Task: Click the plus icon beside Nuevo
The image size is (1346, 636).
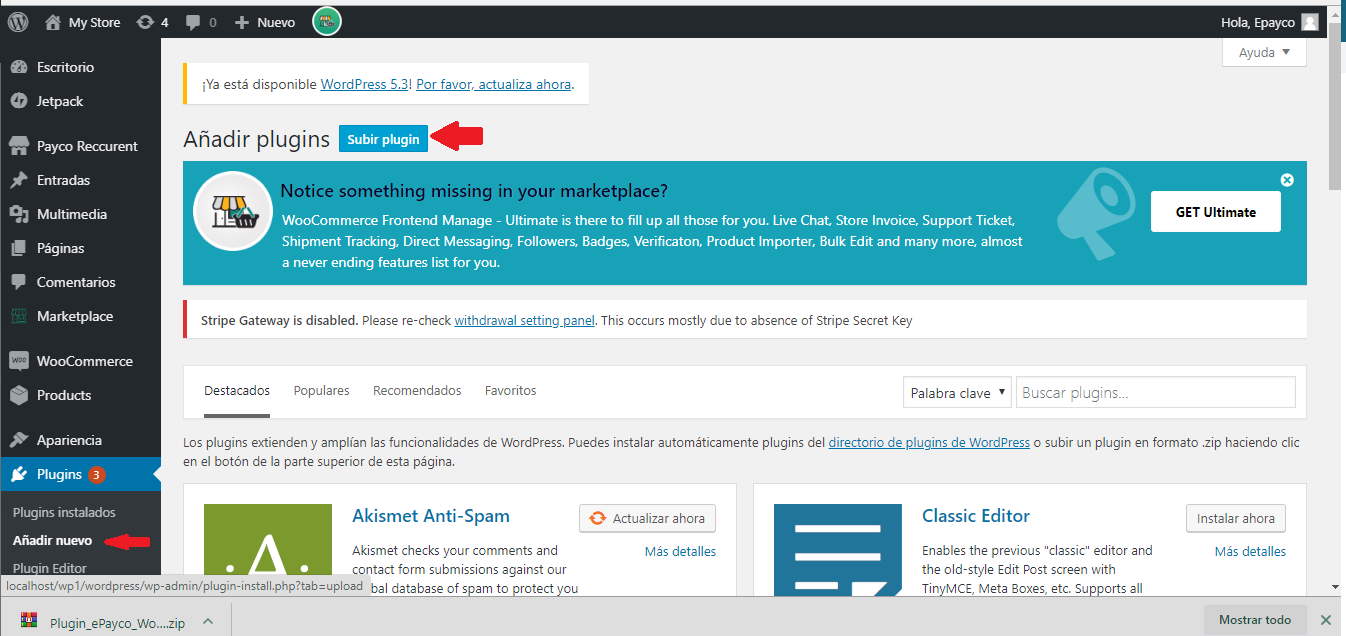Action: point(241,22)
